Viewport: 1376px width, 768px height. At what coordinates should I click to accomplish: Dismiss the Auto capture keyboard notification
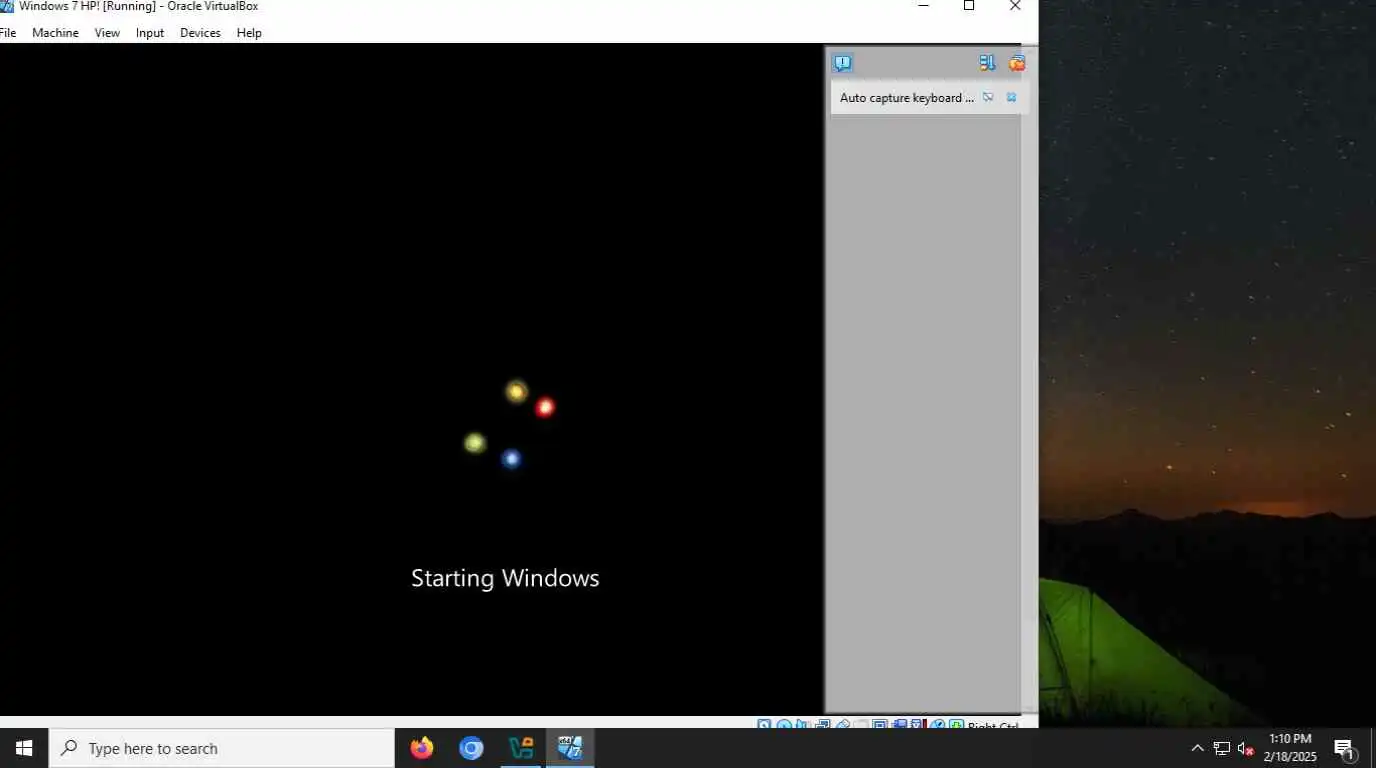coord(1011,97)
